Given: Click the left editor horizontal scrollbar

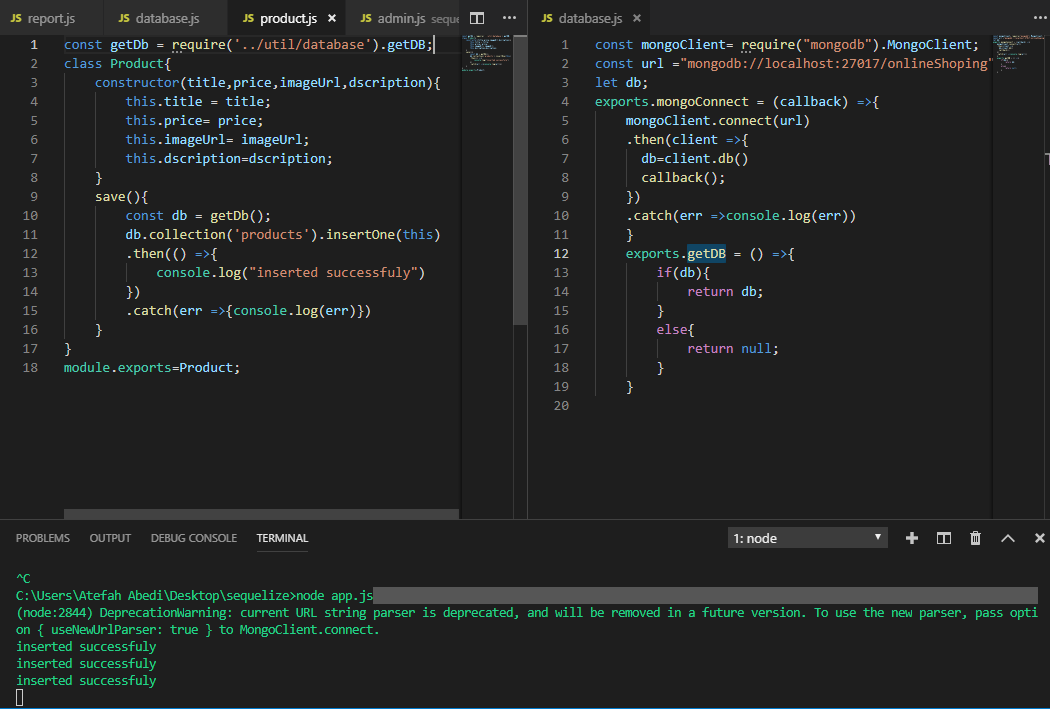Looking at the screenshot, I should coord(261,514).
